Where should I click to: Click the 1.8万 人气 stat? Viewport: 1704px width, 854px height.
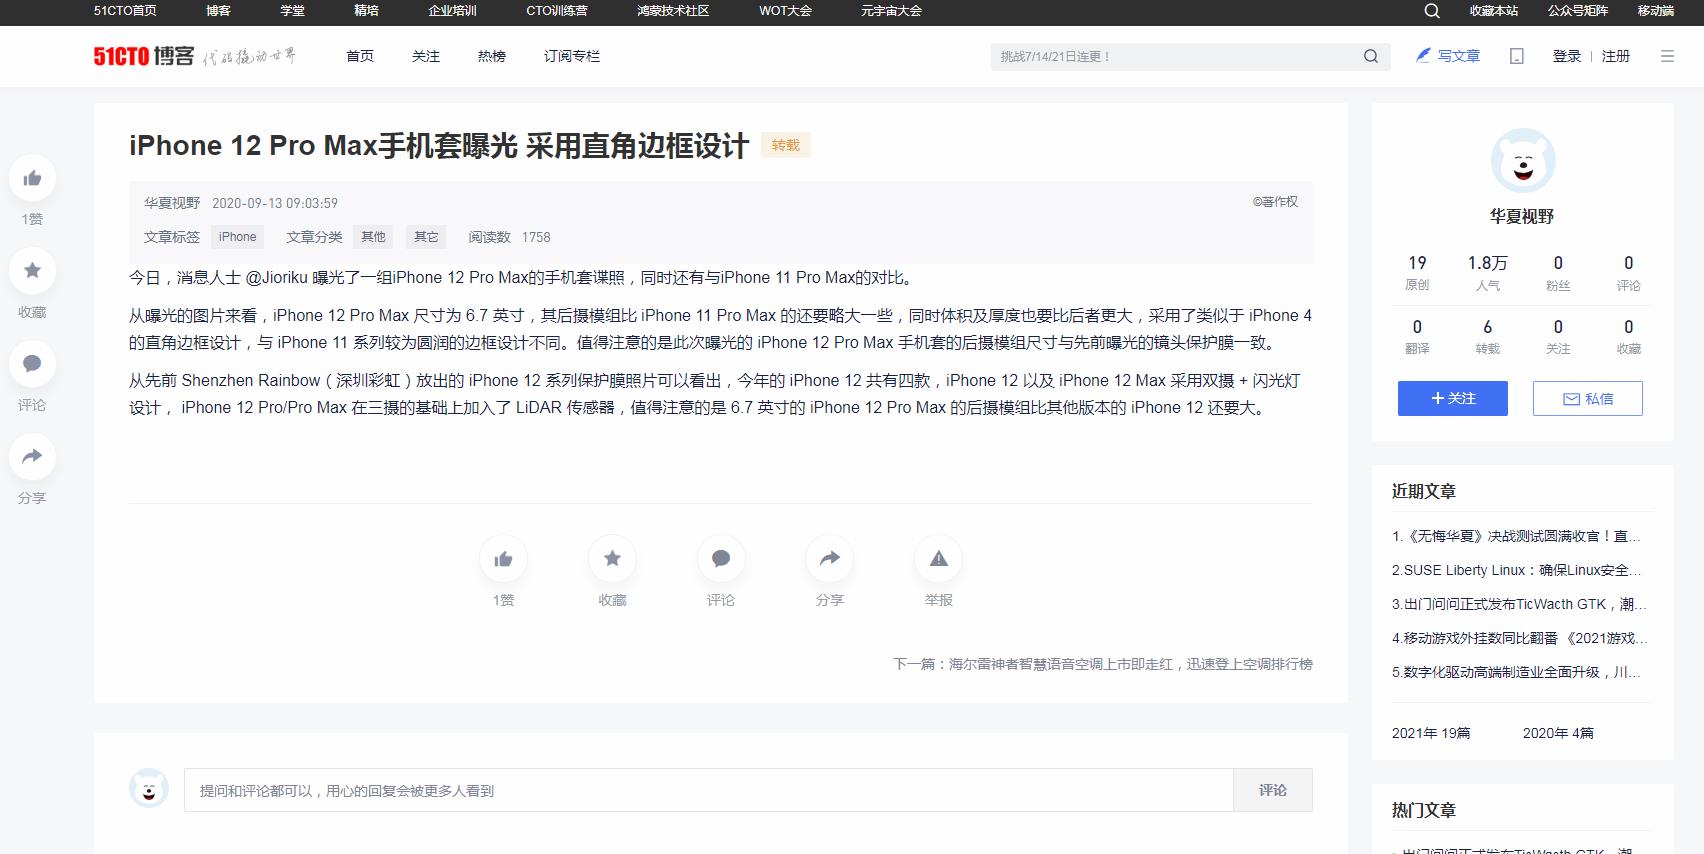pyautogui.click(x=1487, y=272)
